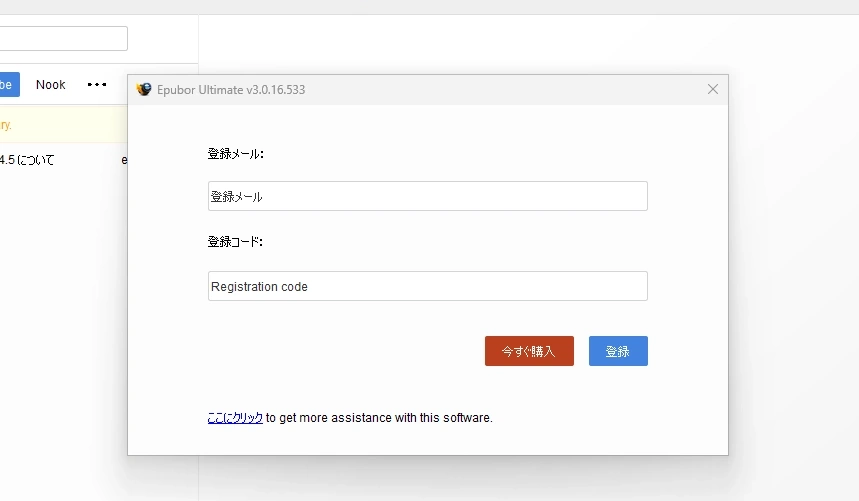Click the 登録コード: label text
The width and height of the screenshot is (859, 501).
coord(235,242)
